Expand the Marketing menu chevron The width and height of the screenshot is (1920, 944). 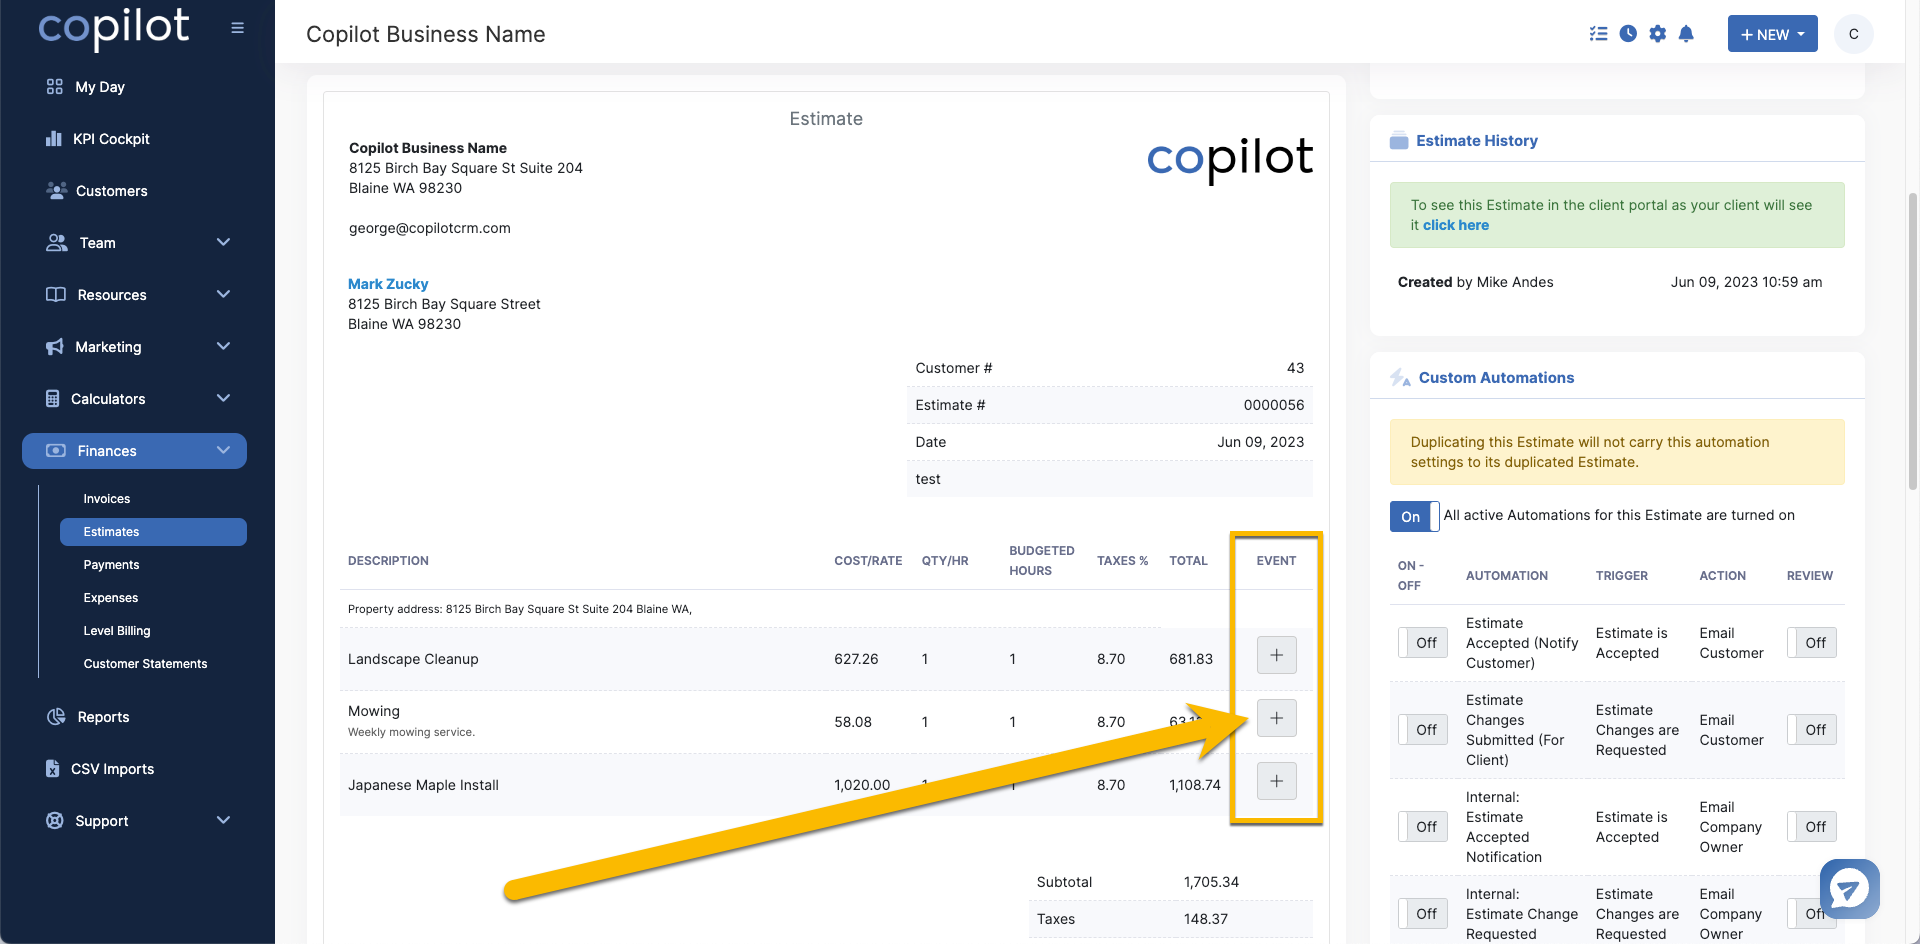click(x=223, y=346)
